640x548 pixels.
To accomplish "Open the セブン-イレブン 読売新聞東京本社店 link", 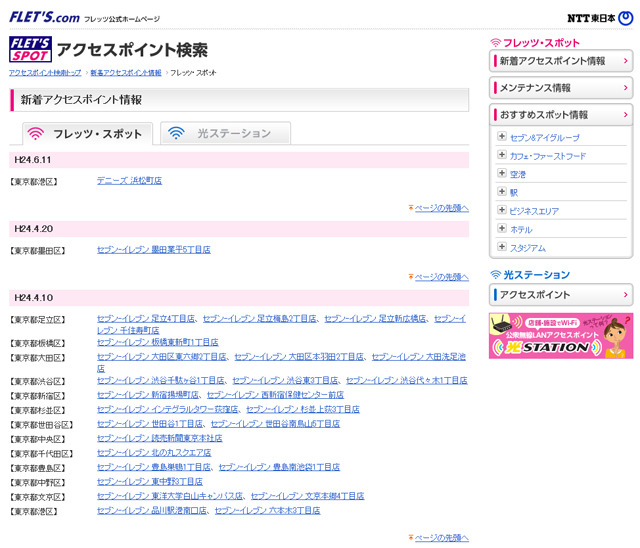I will click(160, 438).
